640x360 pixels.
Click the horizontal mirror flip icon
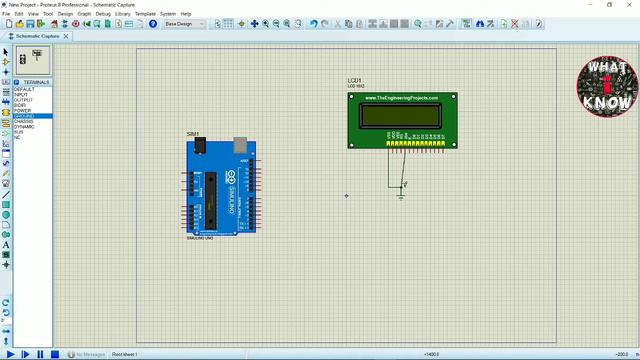[6, 331]
